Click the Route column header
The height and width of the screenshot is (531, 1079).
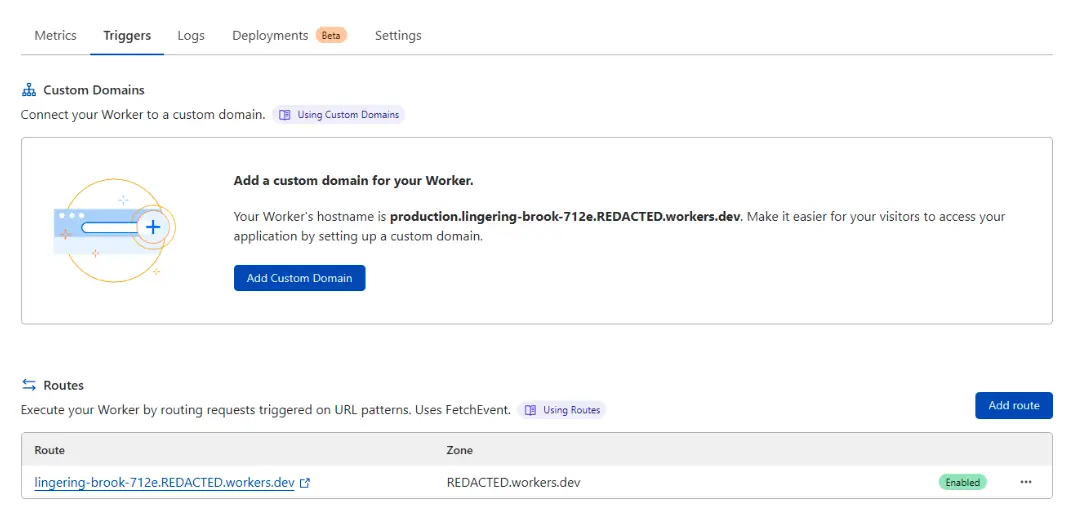49,450
